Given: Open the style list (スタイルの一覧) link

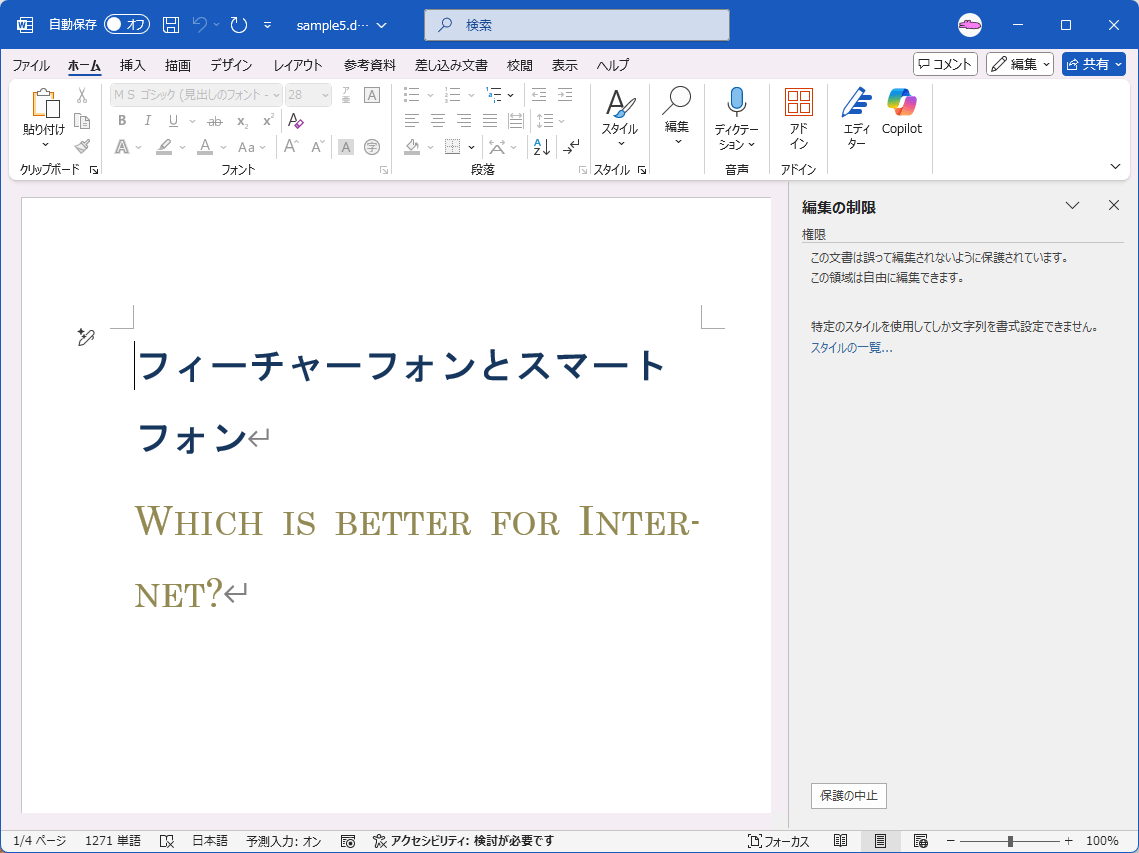Looking at the screenshot, I should (x=850, y=348).
